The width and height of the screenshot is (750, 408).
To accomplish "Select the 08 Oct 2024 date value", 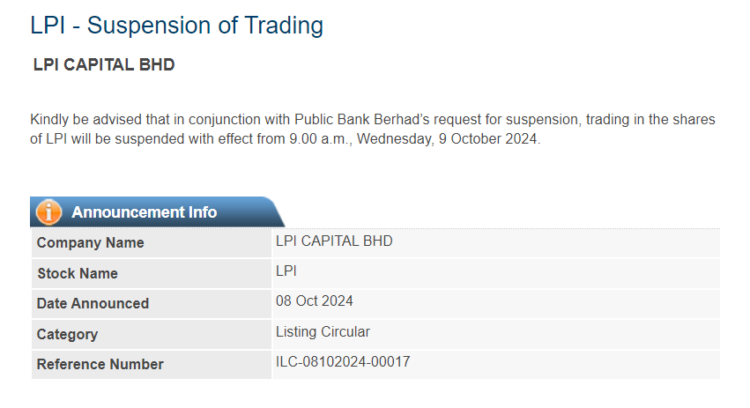I will (314, 301).
